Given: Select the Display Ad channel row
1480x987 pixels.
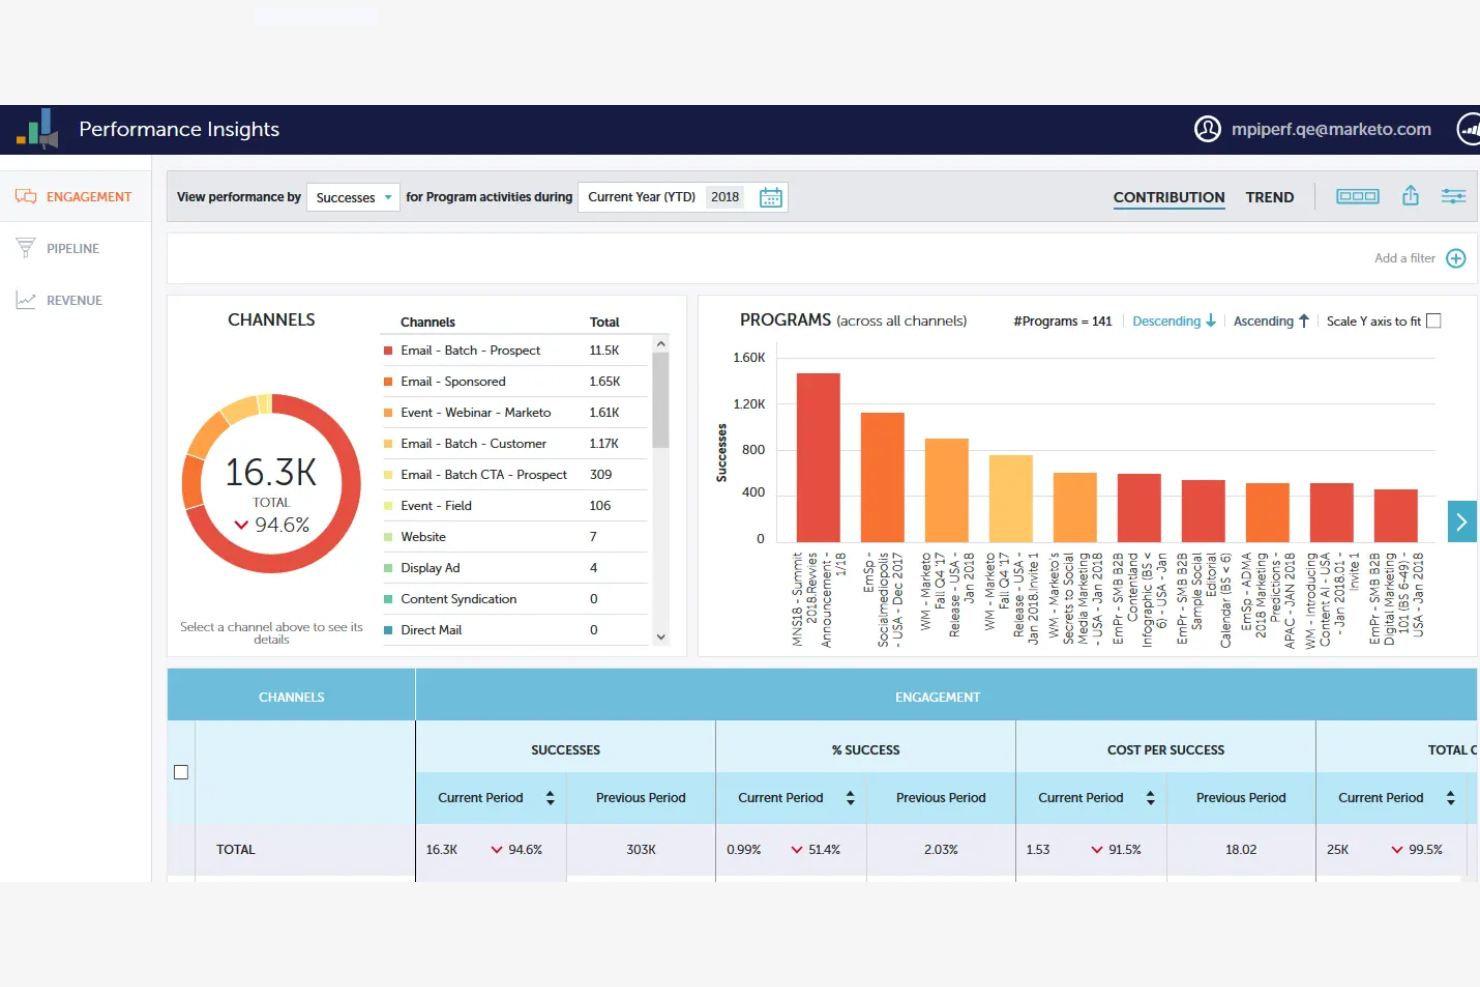Looking at the screenshot, I should 515,567.
